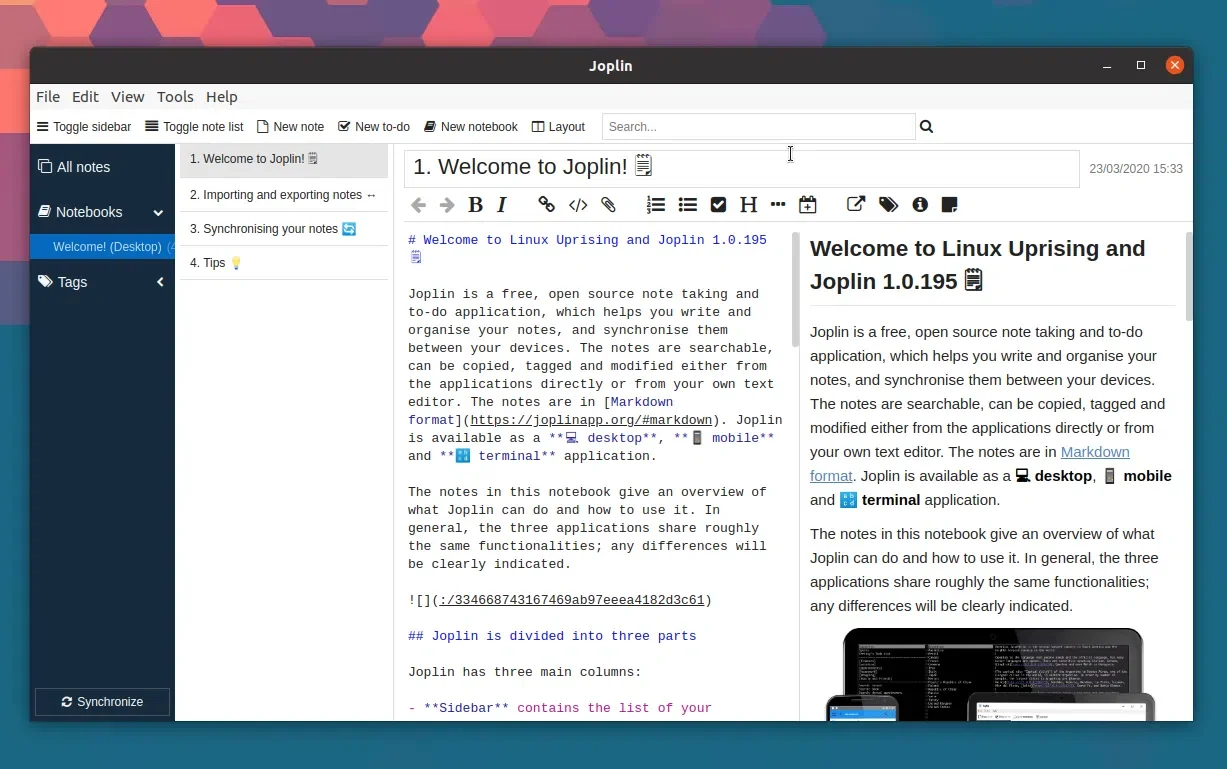Screen dimensions: 1227x769
Task: Insert a numbered list
Action: tap(656, 205)
